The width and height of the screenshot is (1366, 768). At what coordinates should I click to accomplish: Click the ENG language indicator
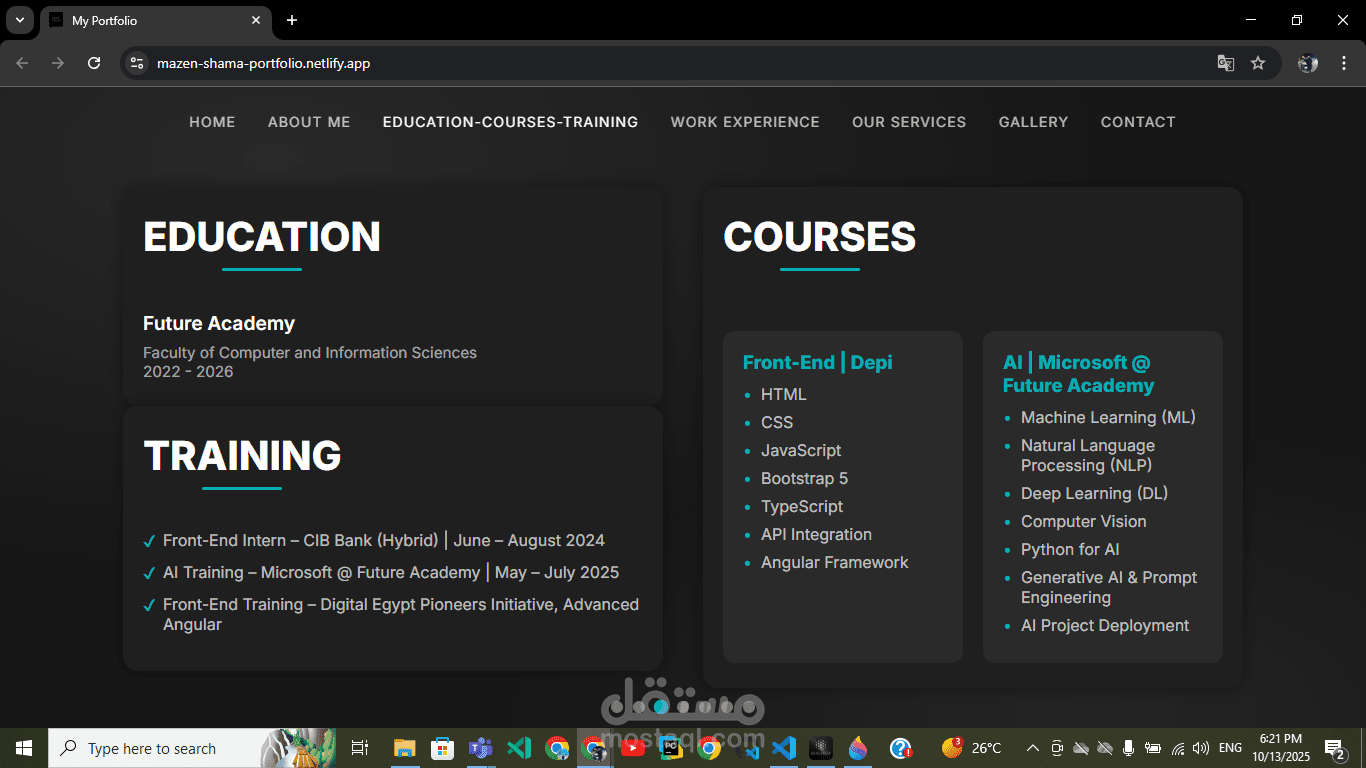(1231, 748)
